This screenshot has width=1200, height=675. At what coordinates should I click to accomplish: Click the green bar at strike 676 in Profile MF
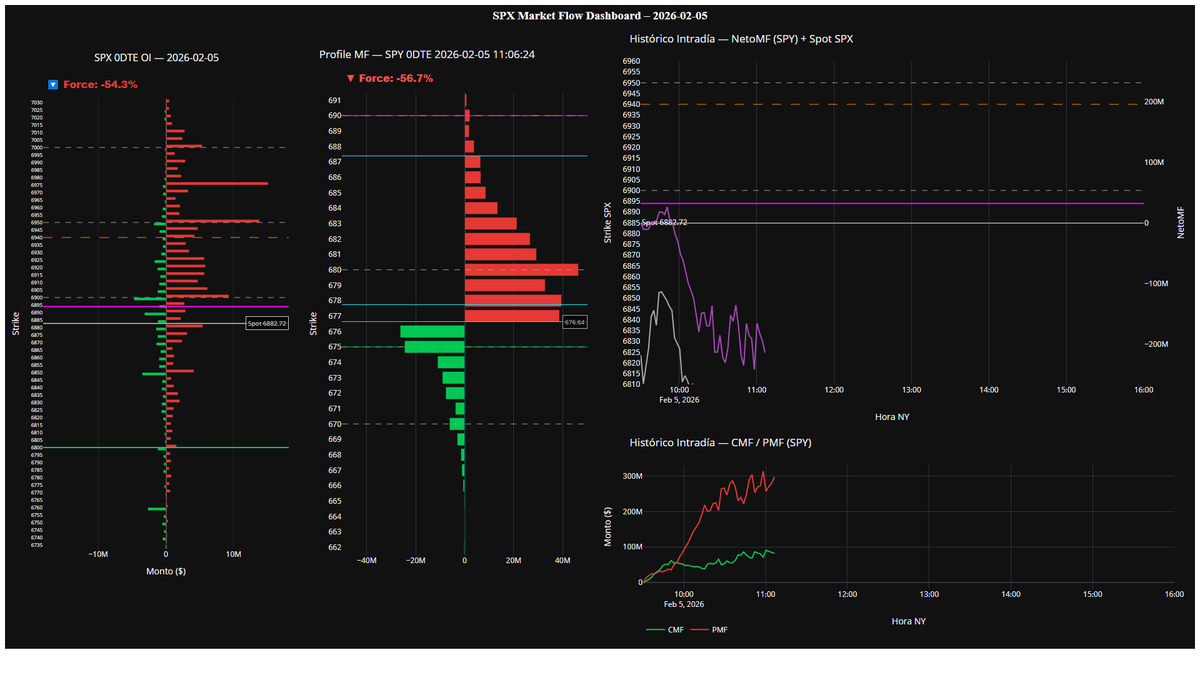click(432, 331)
